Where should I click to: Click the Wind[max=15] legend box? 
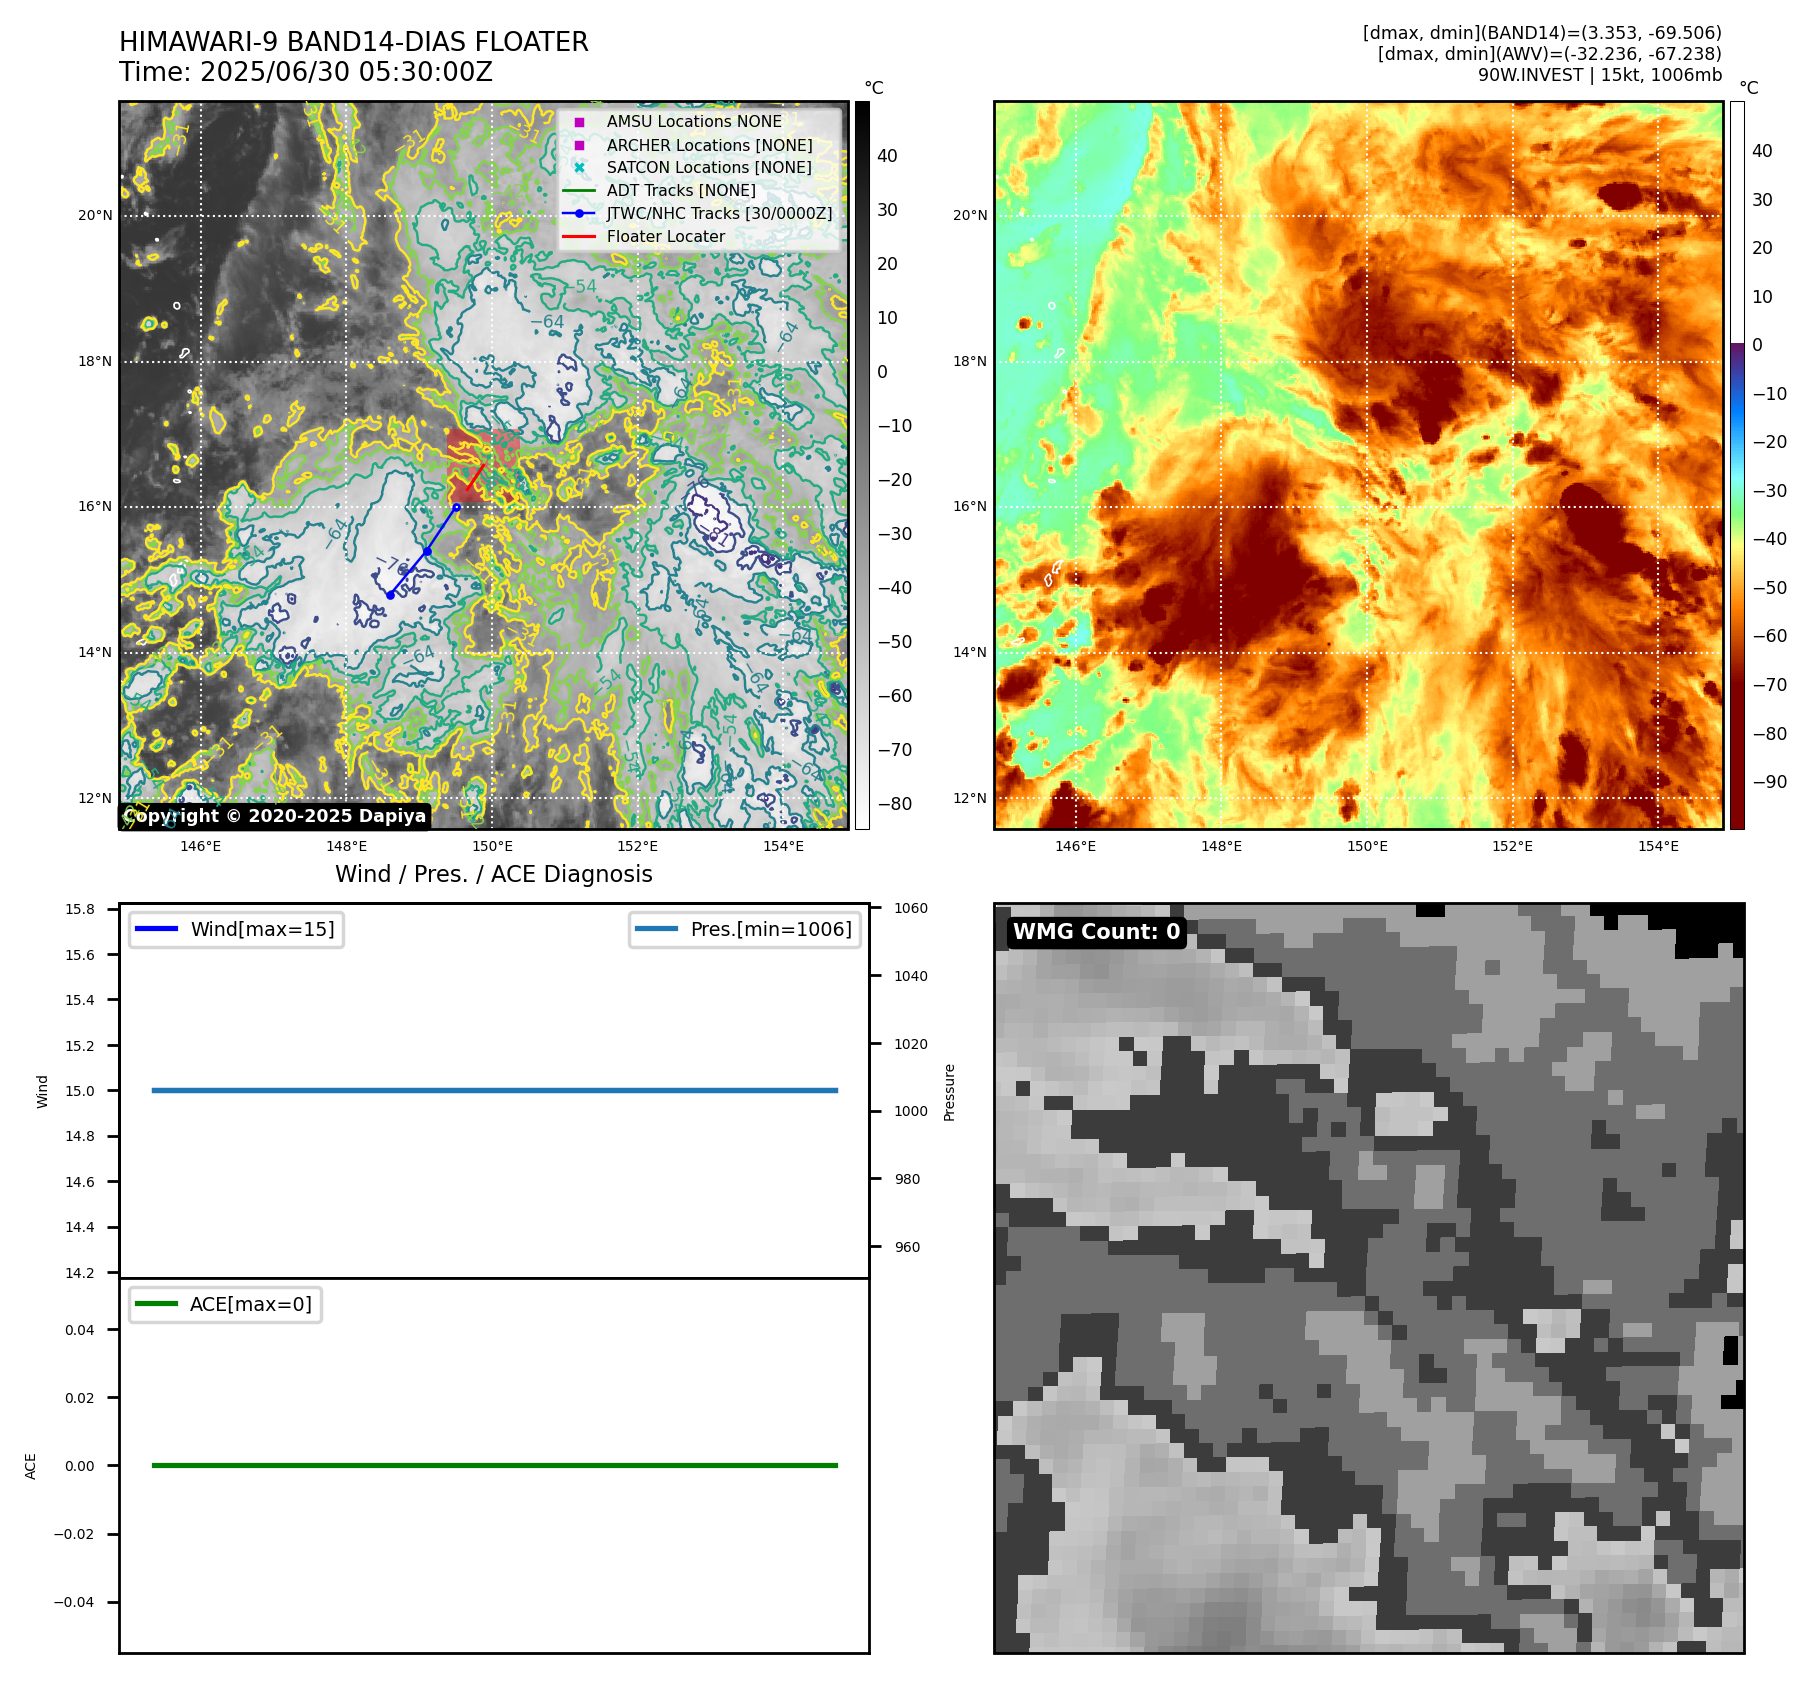(x=237, y=929)
